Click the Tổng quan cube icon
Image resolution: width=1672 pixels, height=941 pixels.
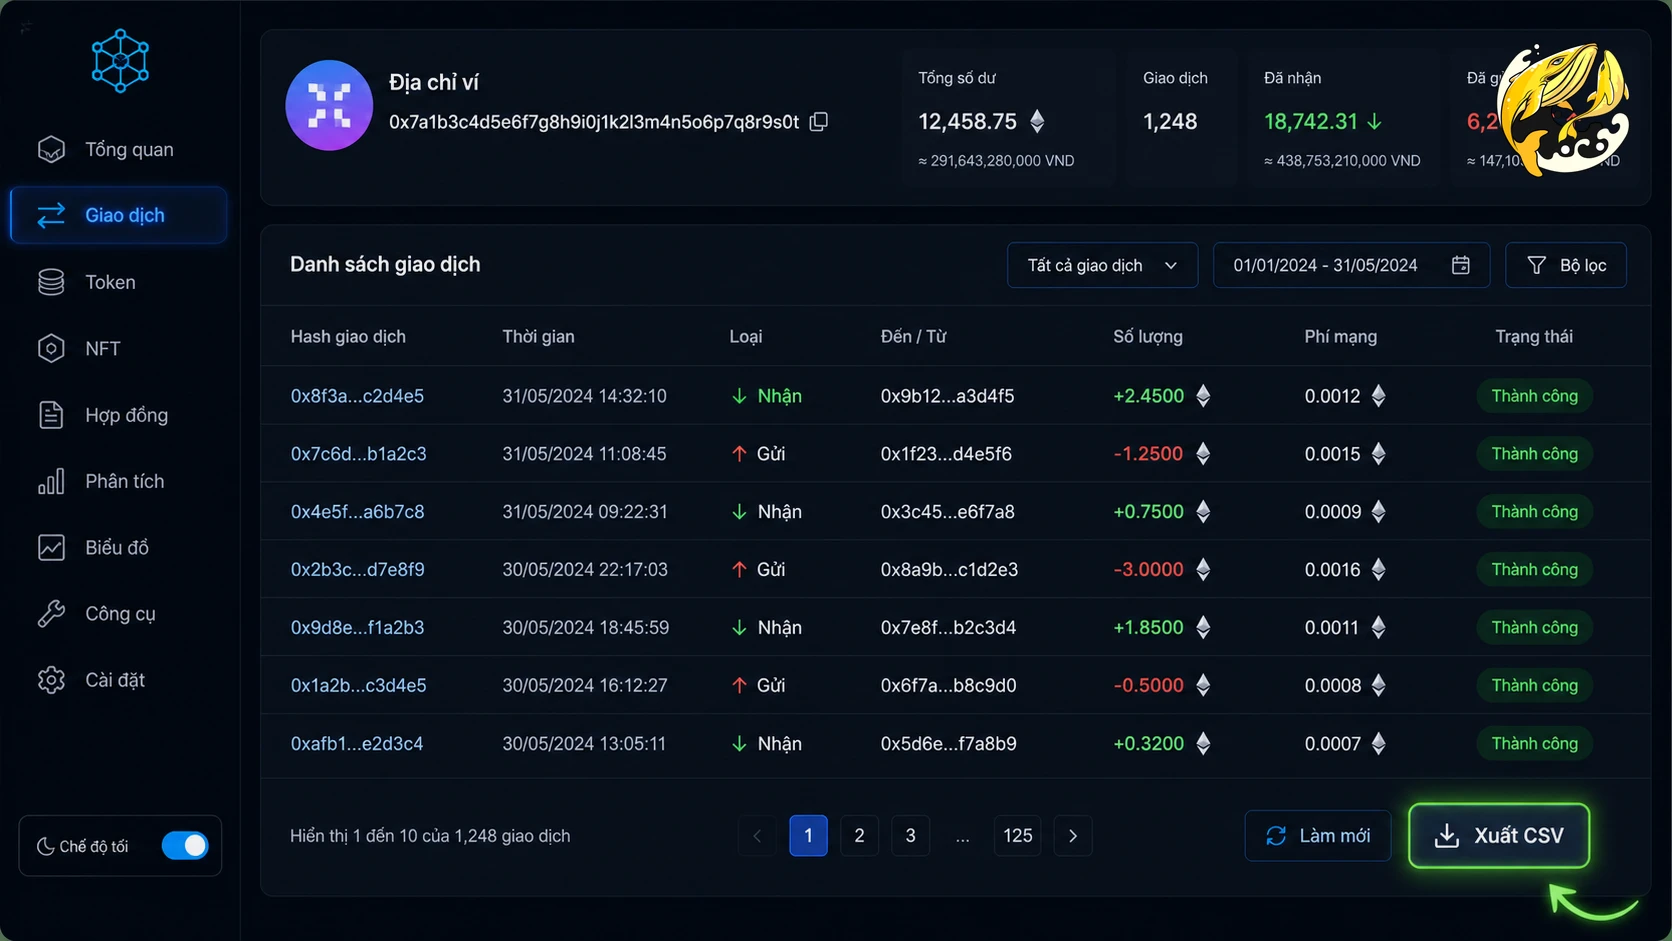(x=51, y=149)
